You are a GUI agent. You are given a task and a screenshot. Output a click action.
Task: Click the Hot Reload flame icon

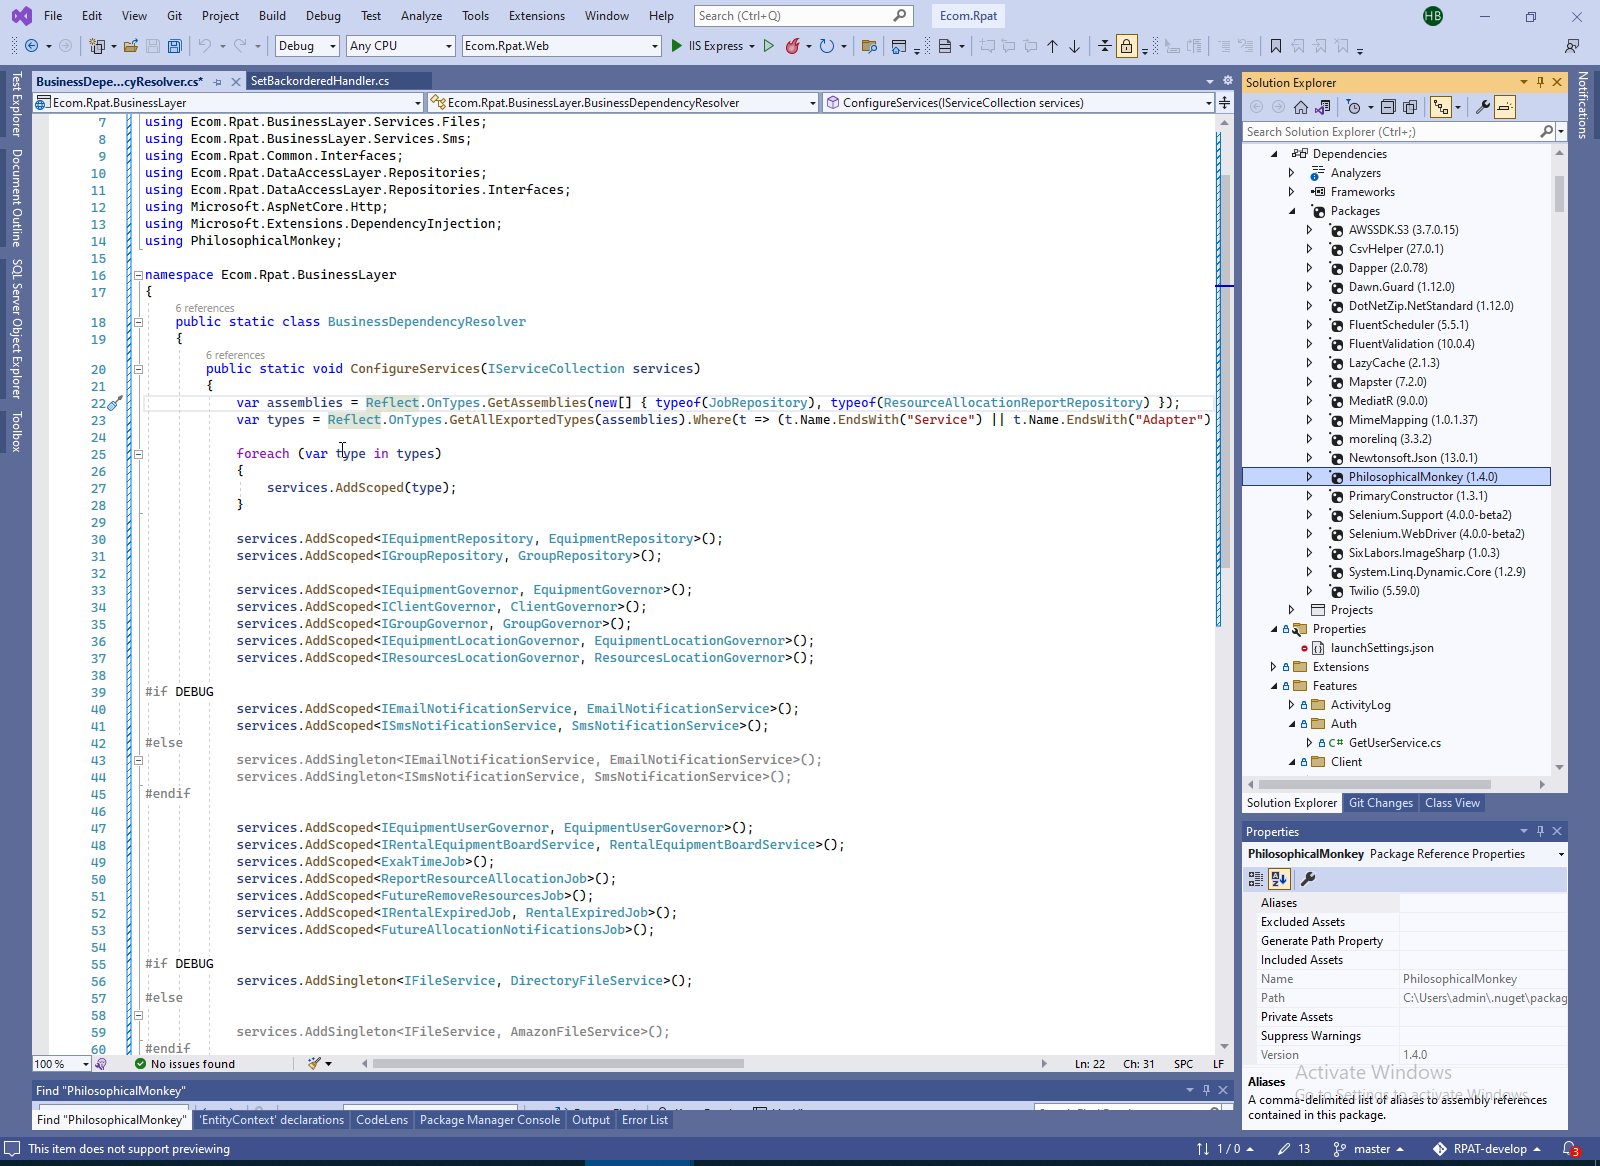(x=792, y=46)
